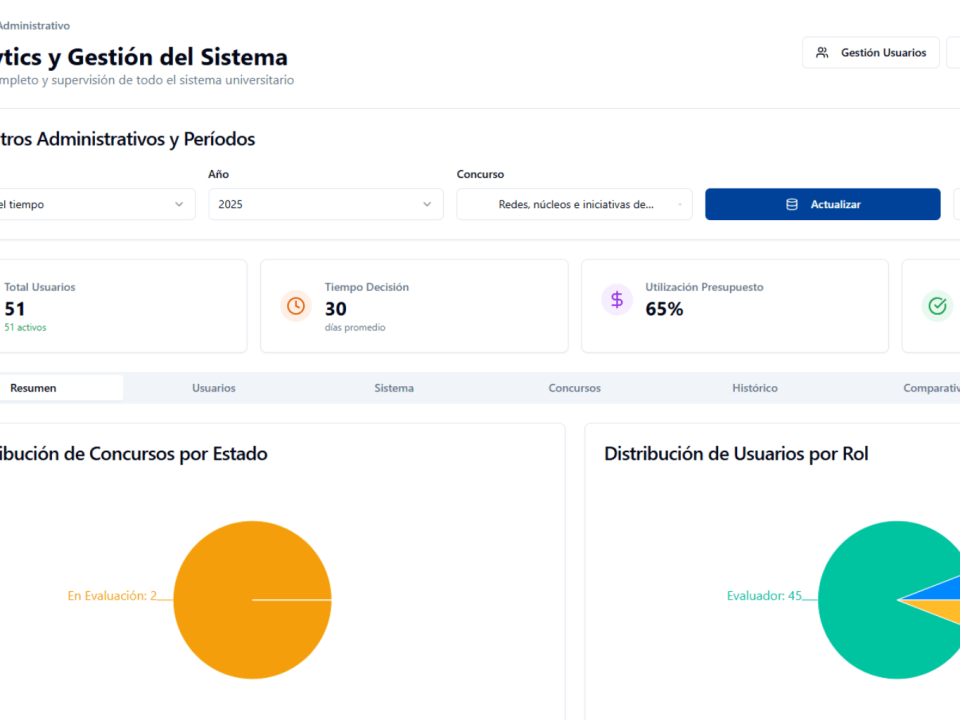Click the database icon on Actualizar button
960x720 pixels.
792,204
